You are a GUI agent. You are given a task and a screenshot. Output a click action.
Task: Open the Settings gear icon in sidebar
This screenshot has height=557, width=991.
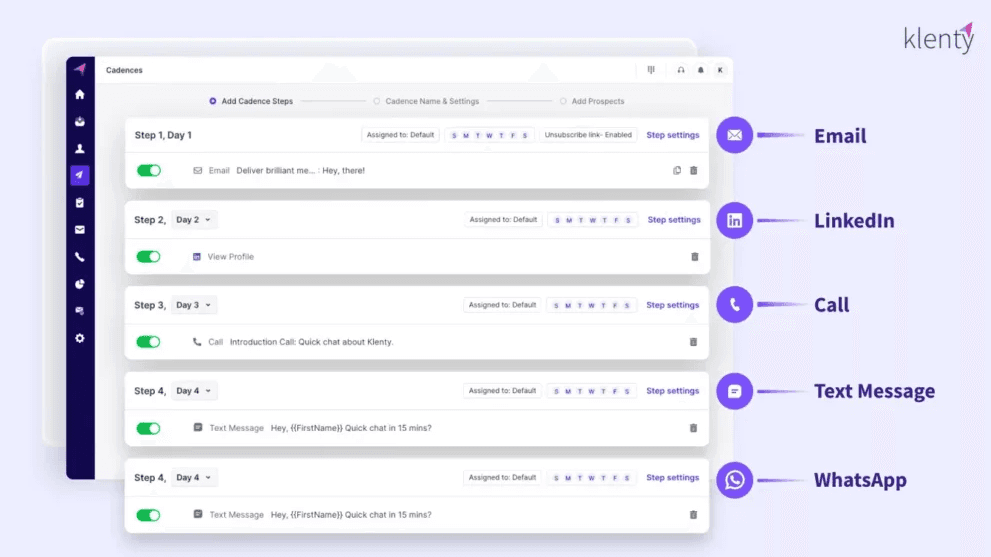pos(80,338)
